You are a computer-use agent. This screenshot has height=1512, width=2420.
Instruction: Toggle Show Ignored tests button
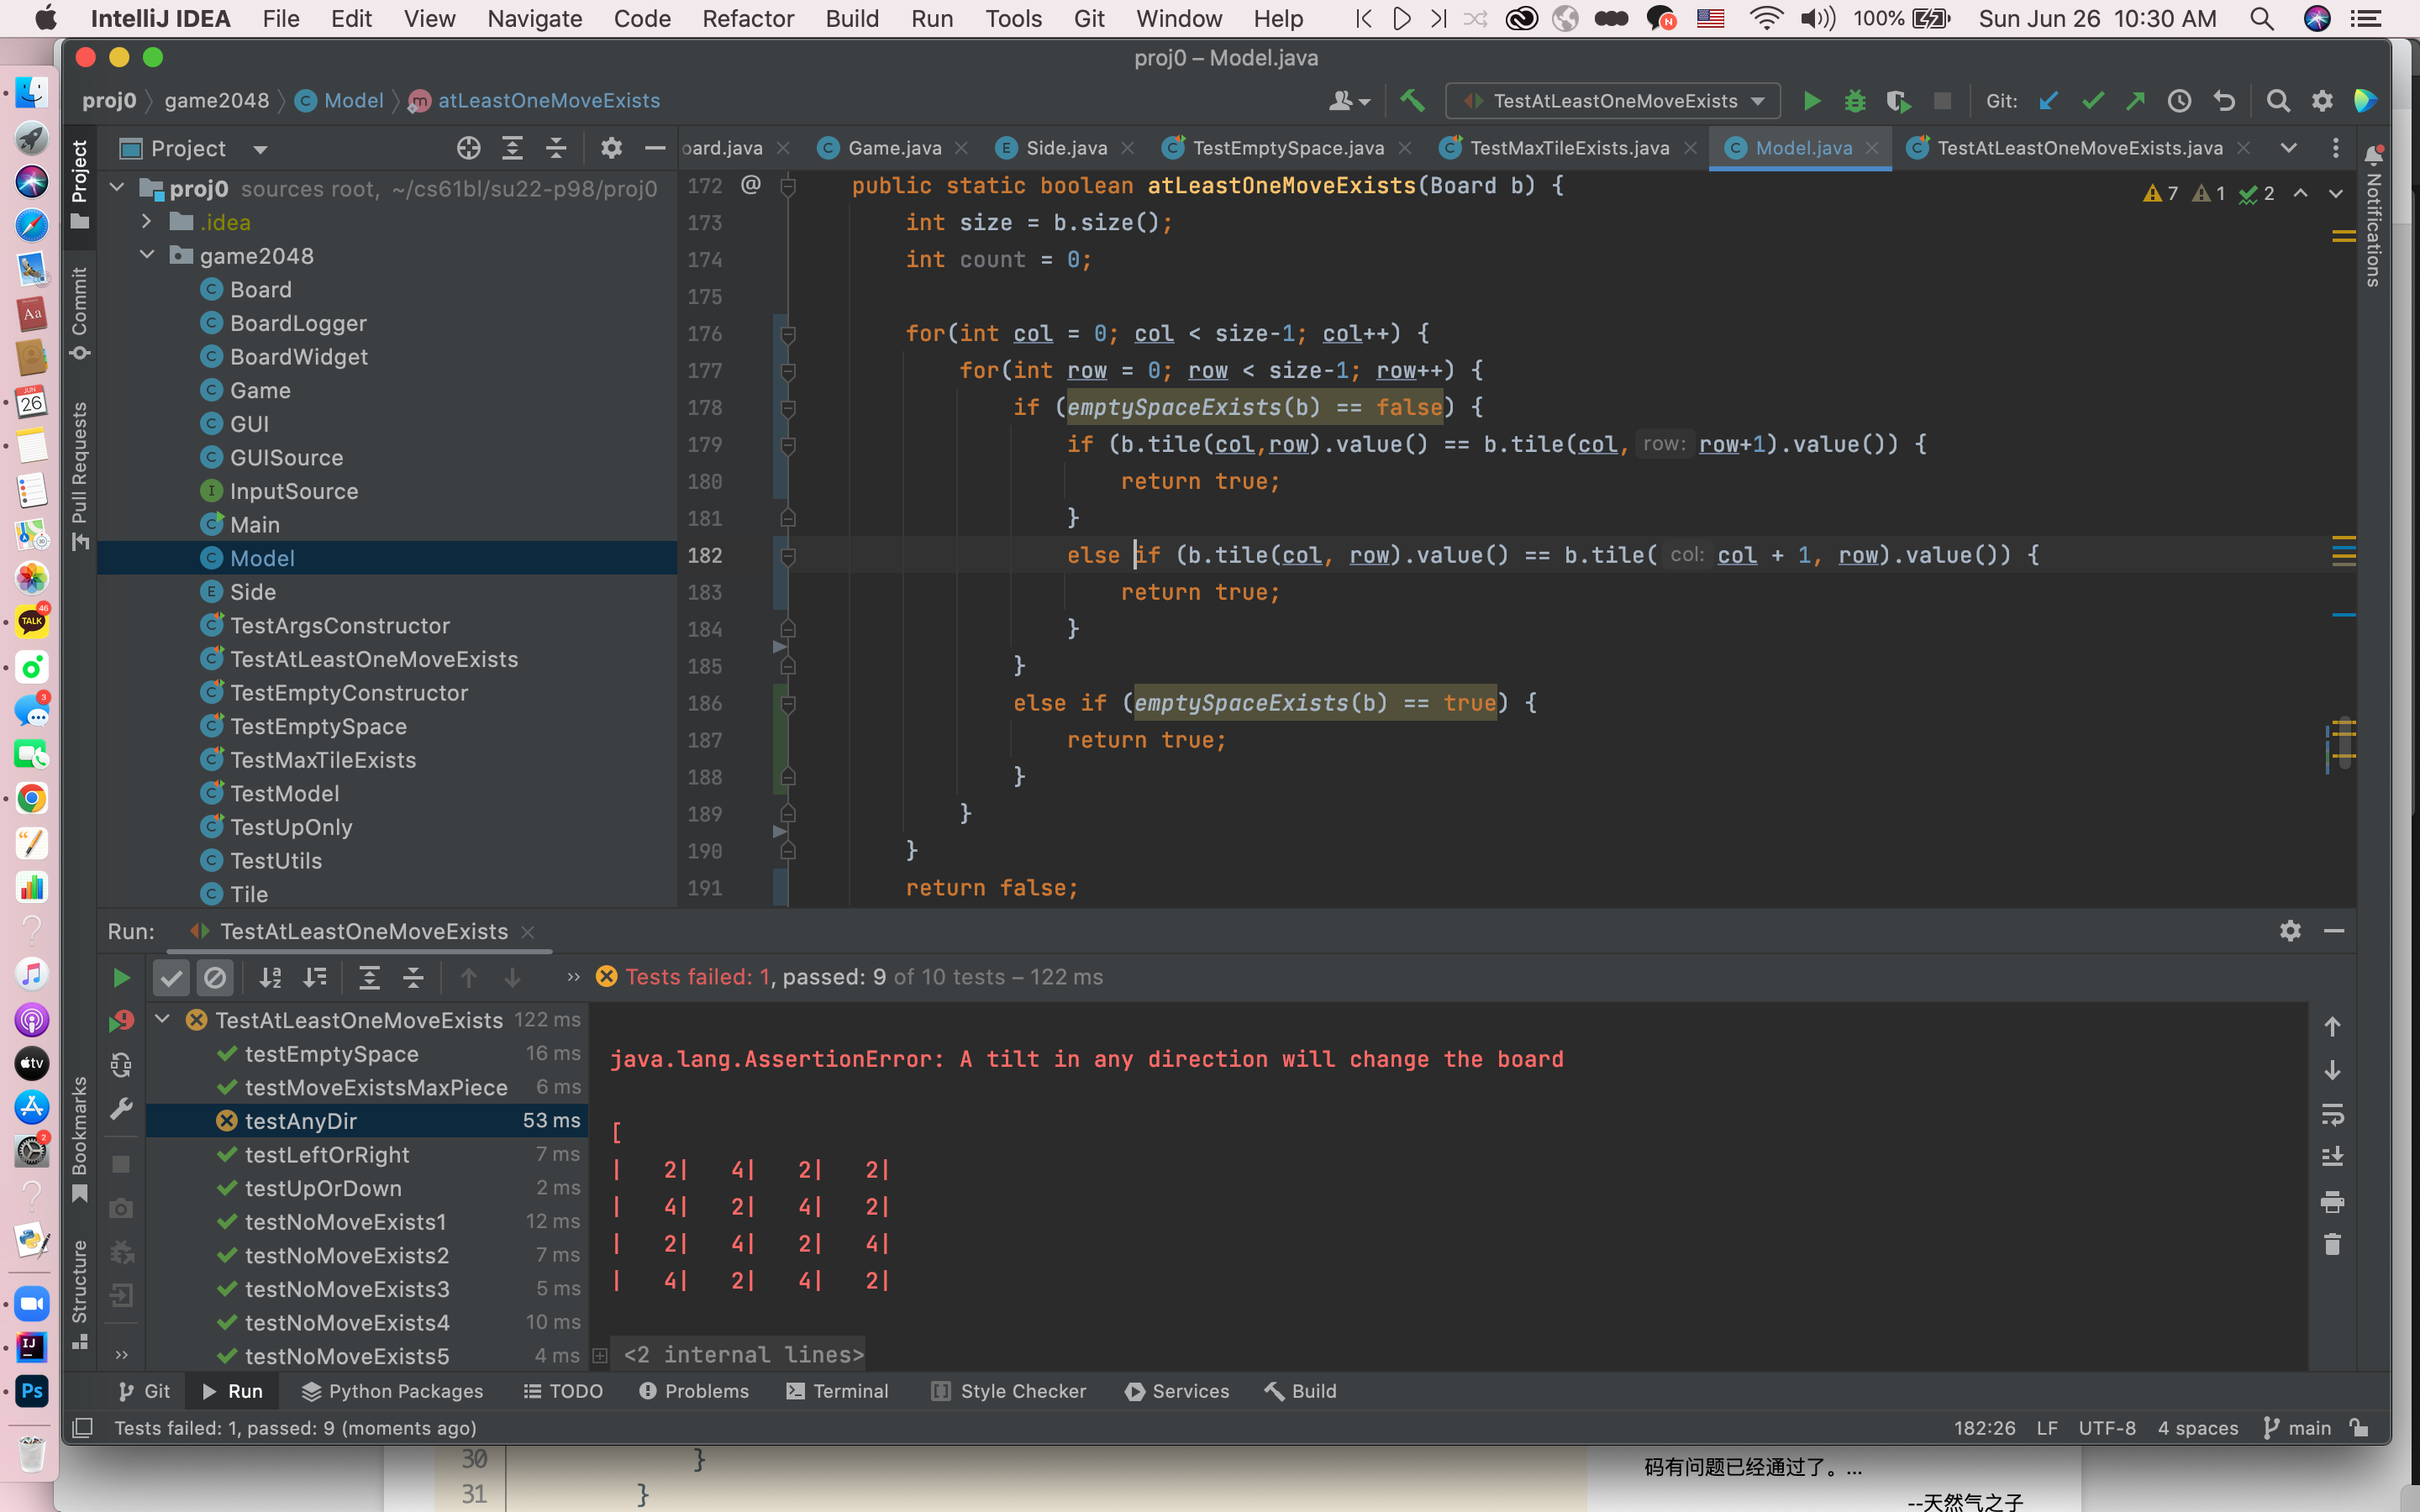point(215,977)
